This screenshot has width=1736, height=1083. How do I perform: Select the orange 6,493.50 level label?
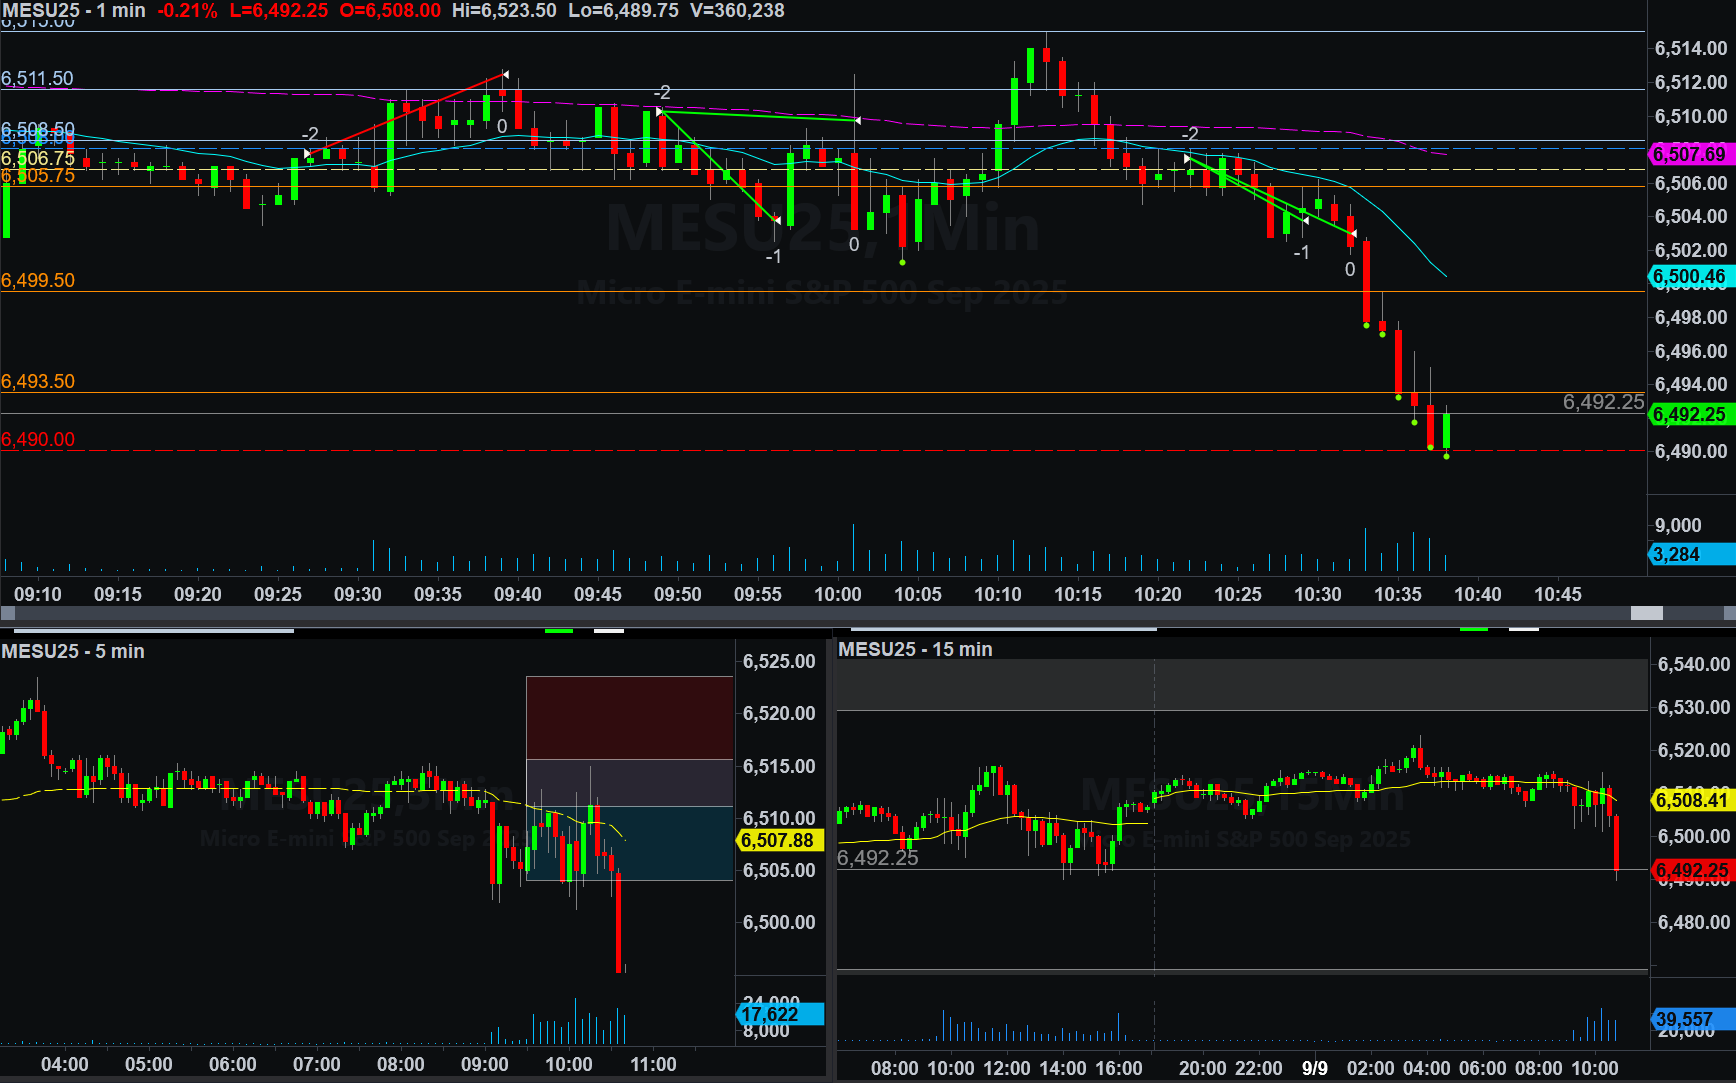click(x=38, y=382)
